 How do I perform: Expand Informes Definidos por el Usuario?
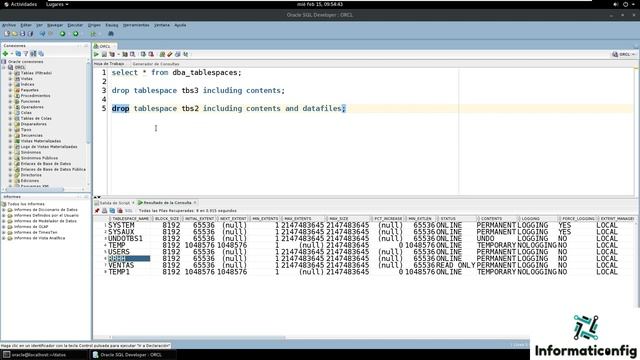pos(4,215)
